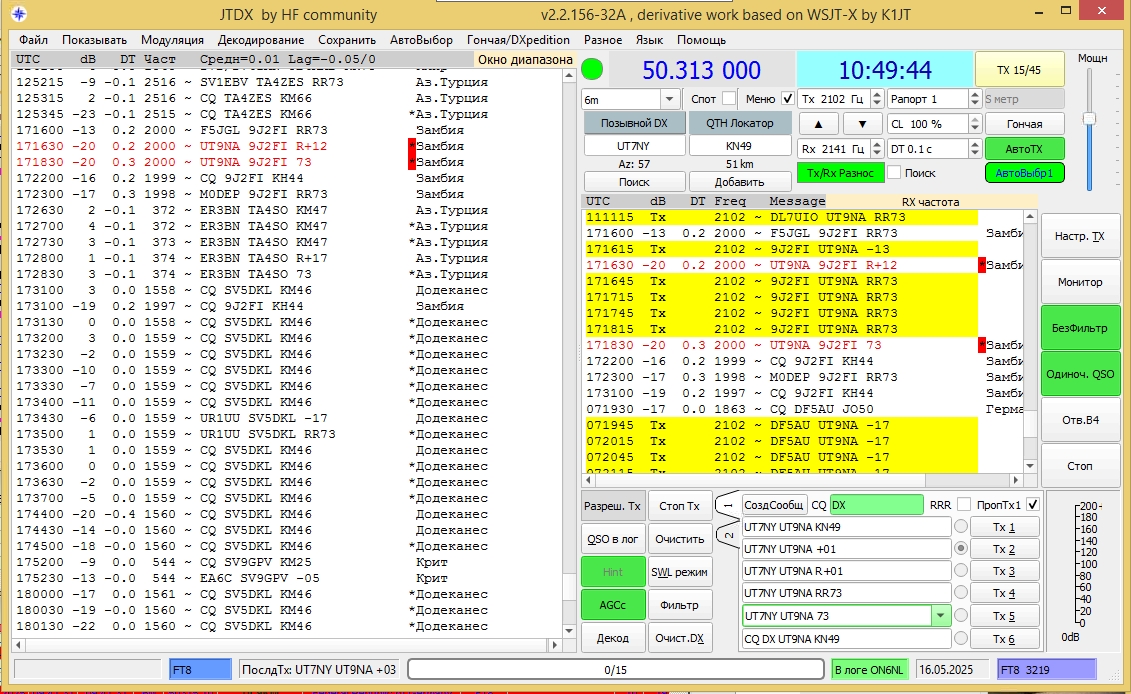1131x694 pixels.
Task: Open the Tx5 message dropdown arrow
Action: [x=940, y=616]
